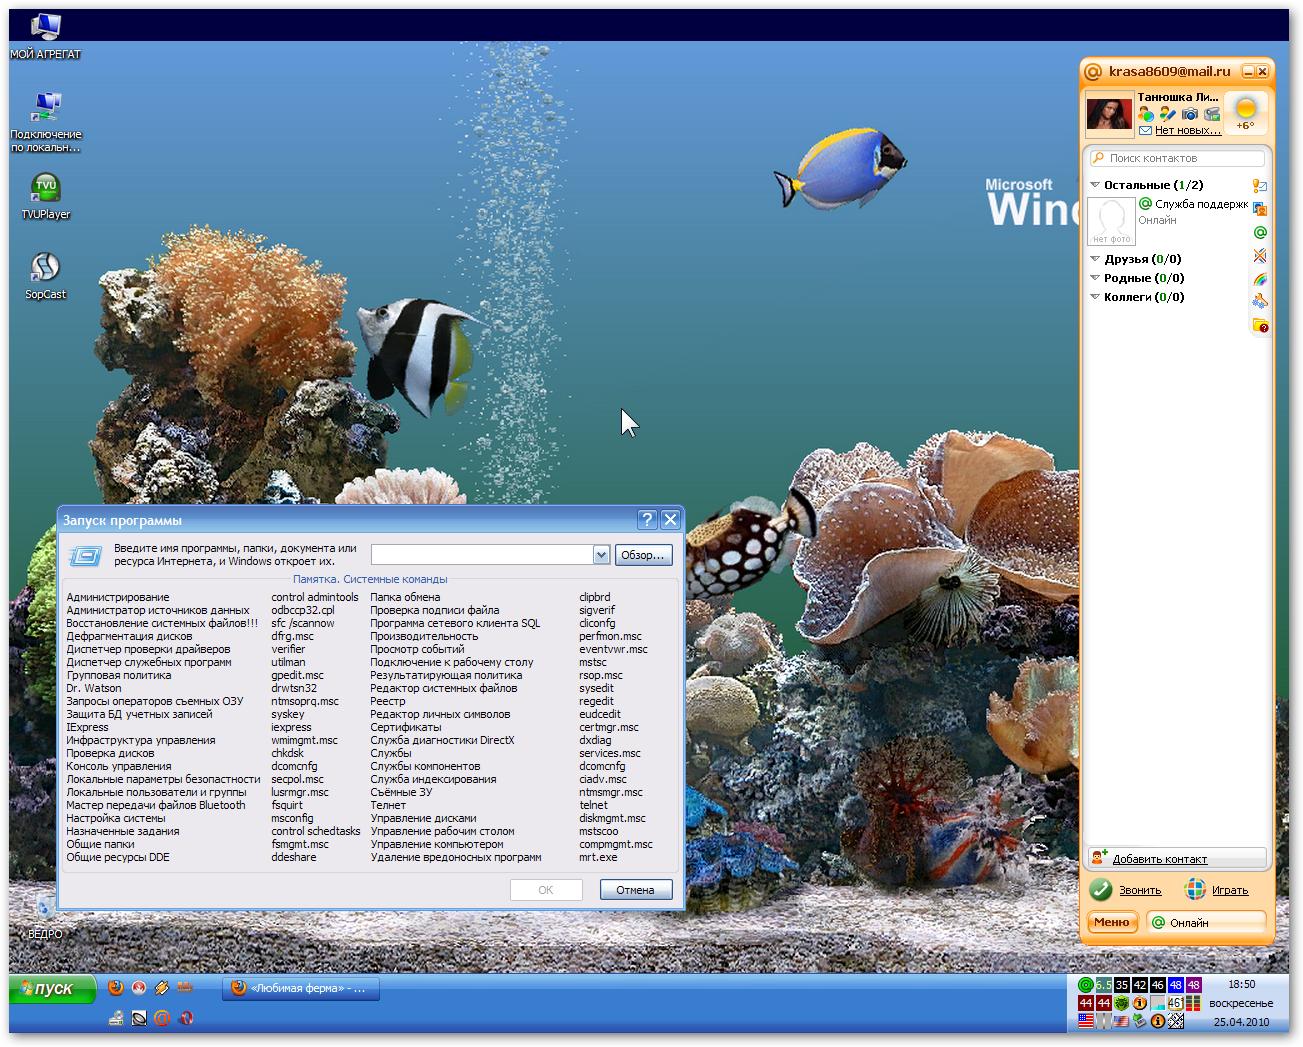This screenshot has height=1047, width=1303.
Task: Open the run command dropdown list
Action: coord(601,555)
